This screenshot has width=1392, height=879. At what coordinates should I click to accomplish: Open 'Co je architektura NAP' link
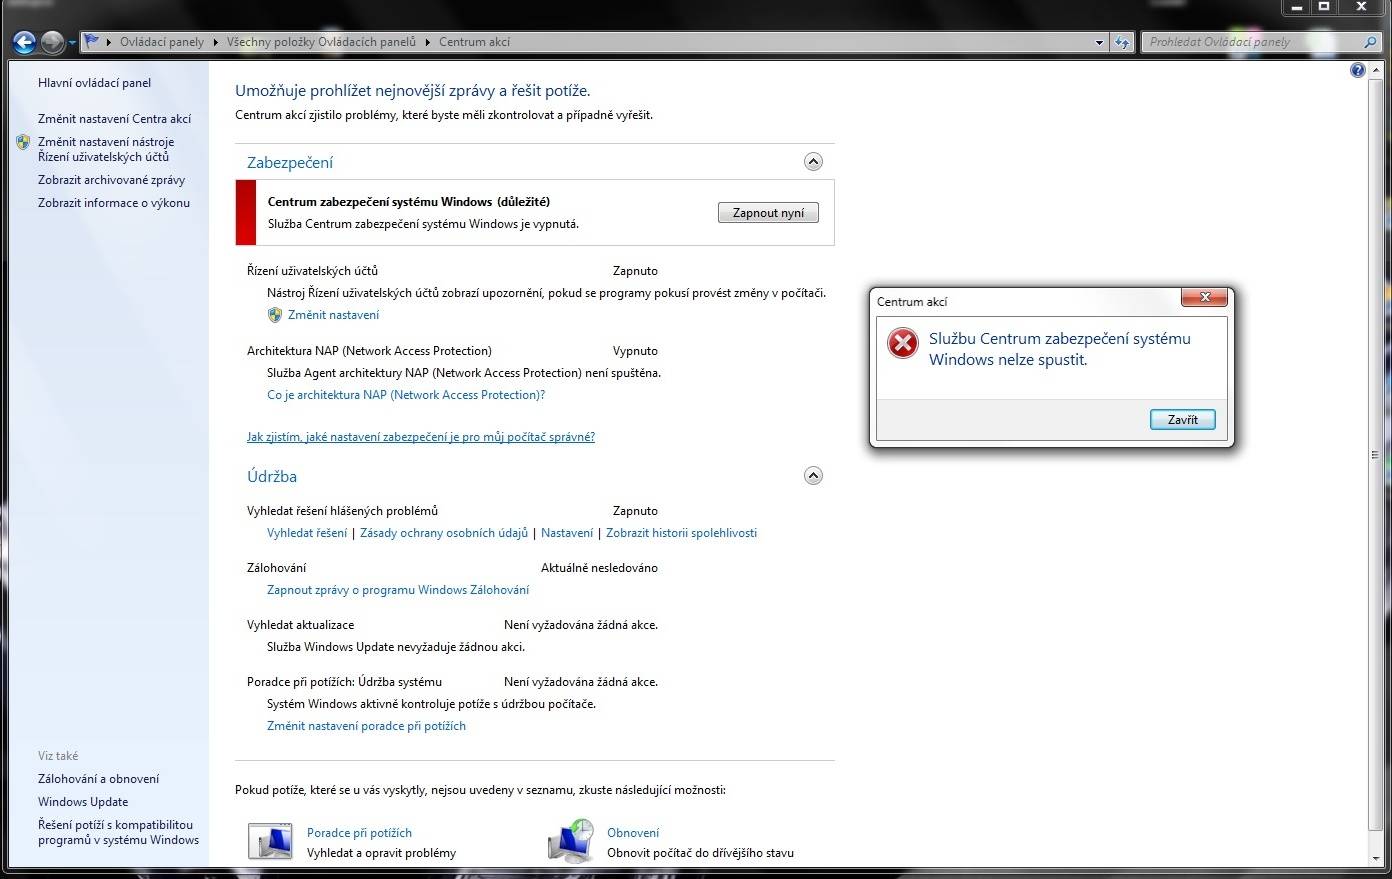pos(406,395)
